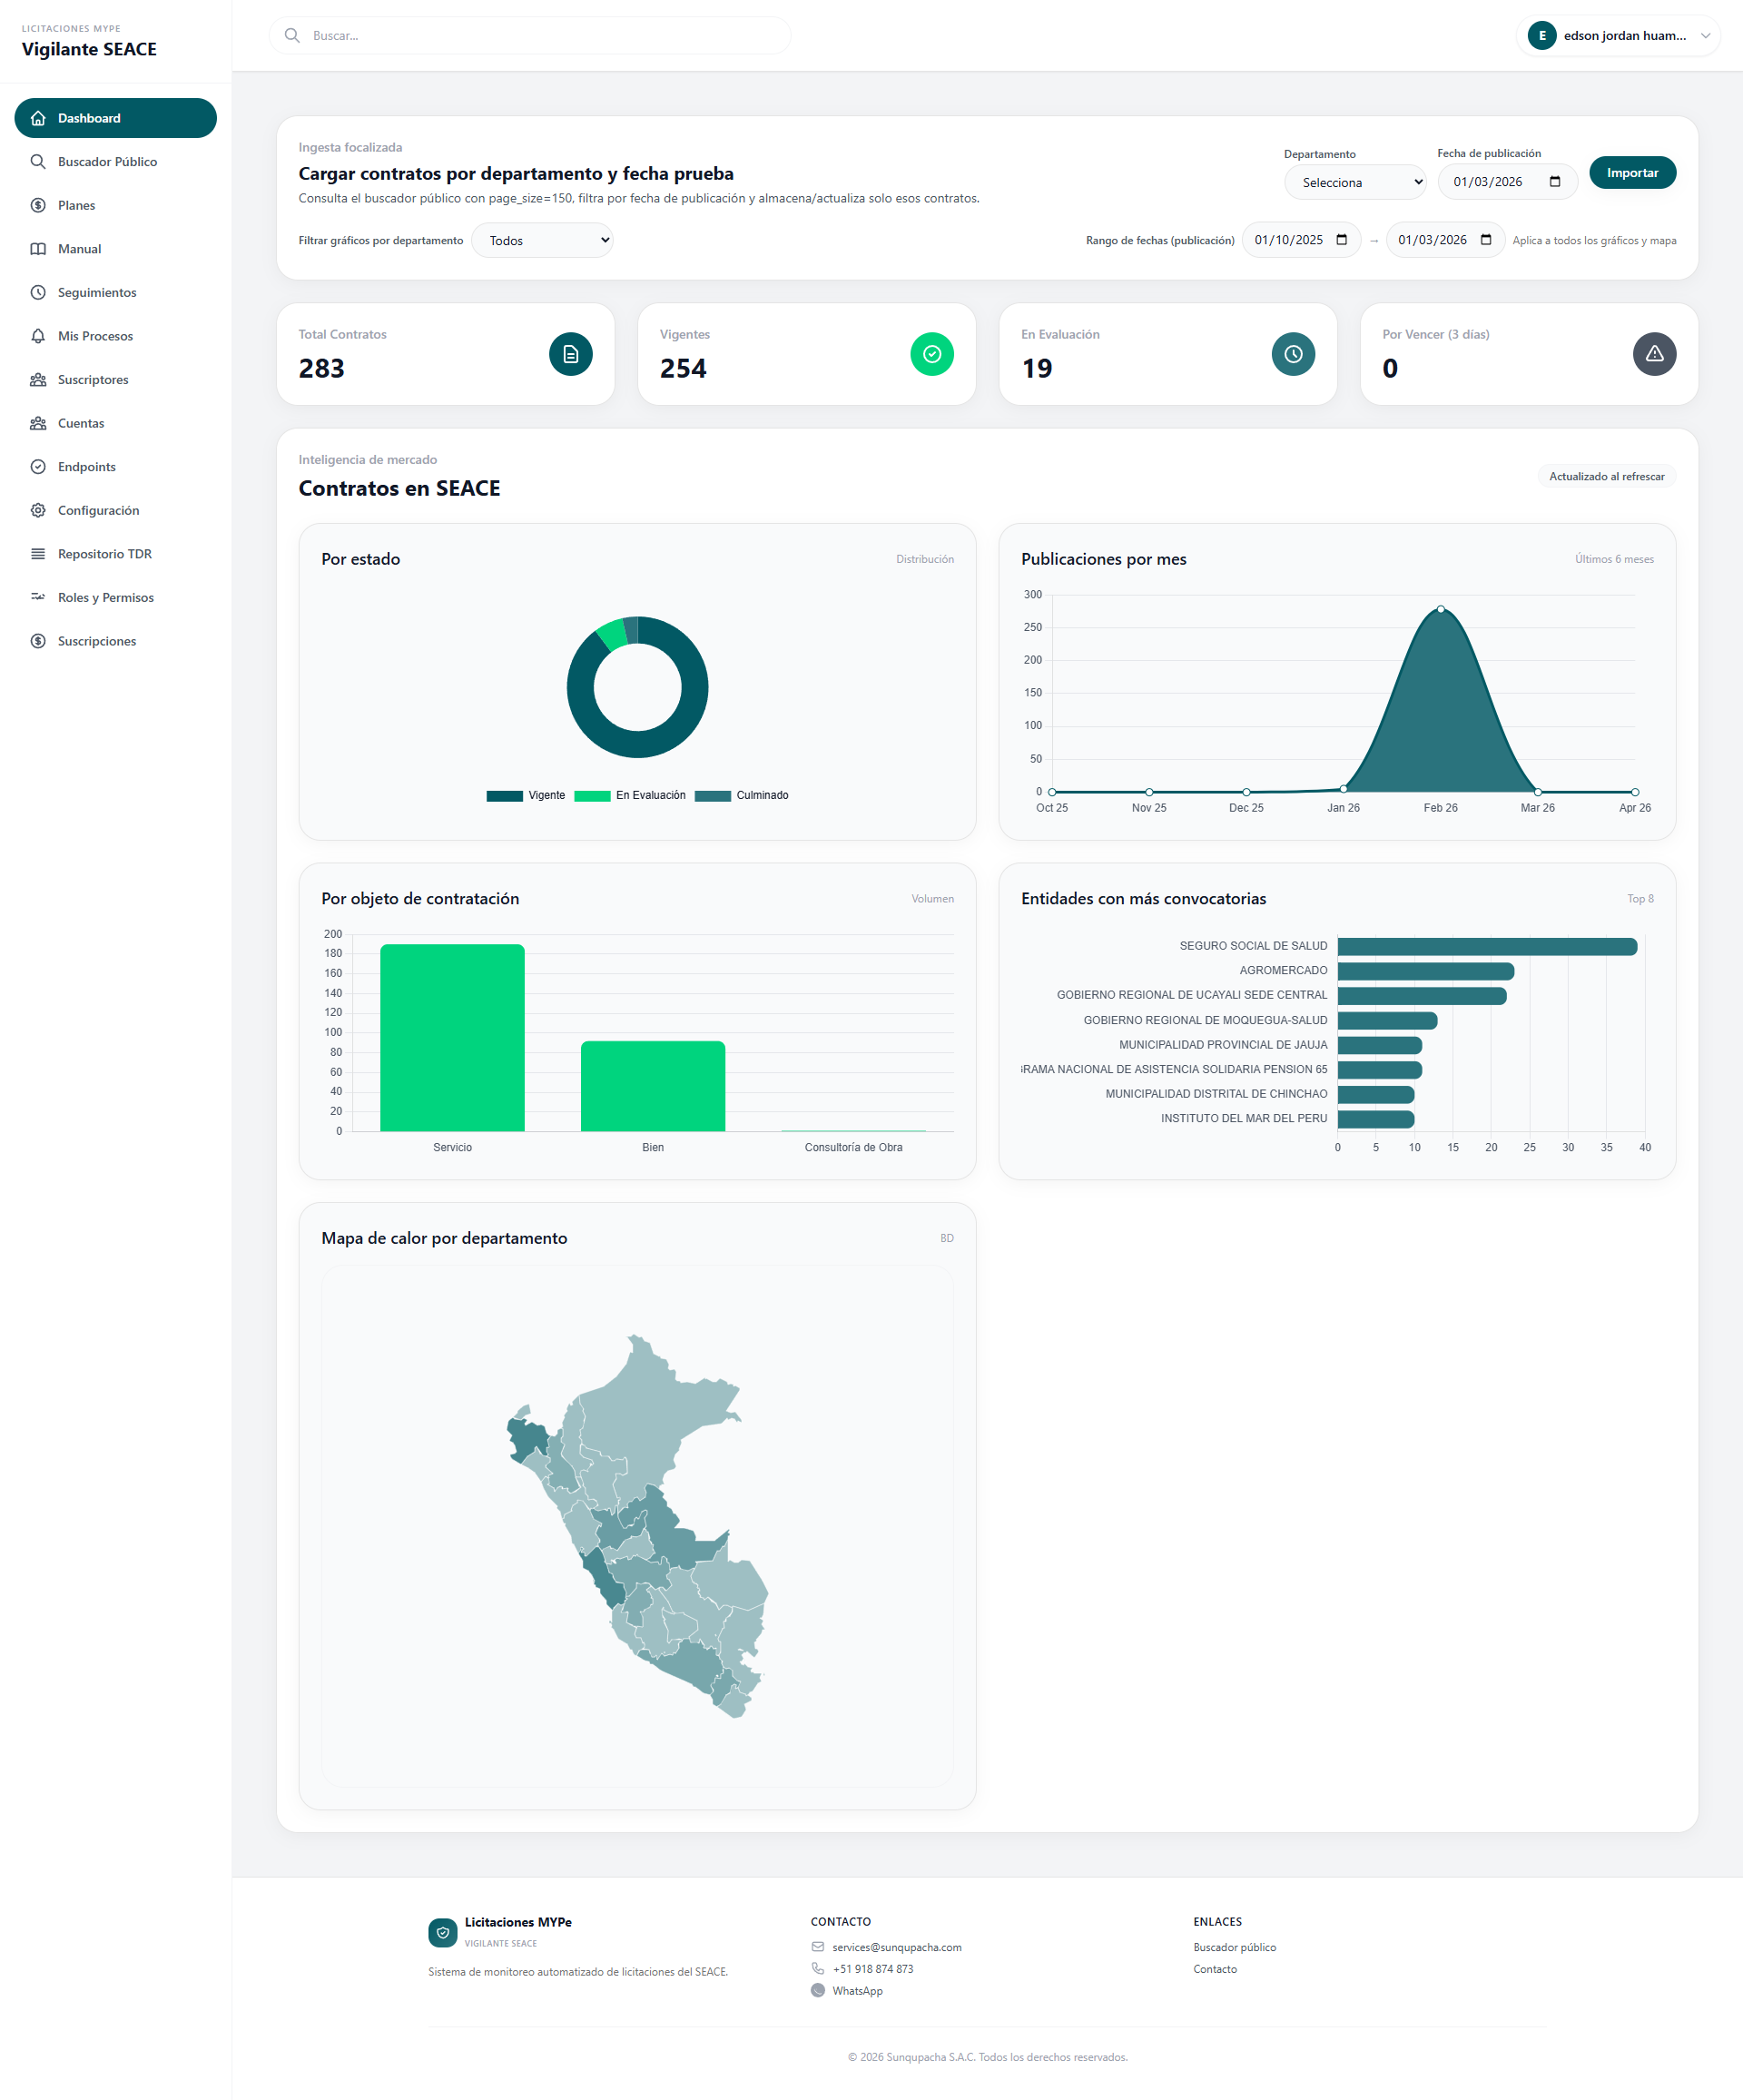Open Filtrar gráficos por departamento dropdown
Viewport: 1743px width, 2100px height.
point(541,241)
